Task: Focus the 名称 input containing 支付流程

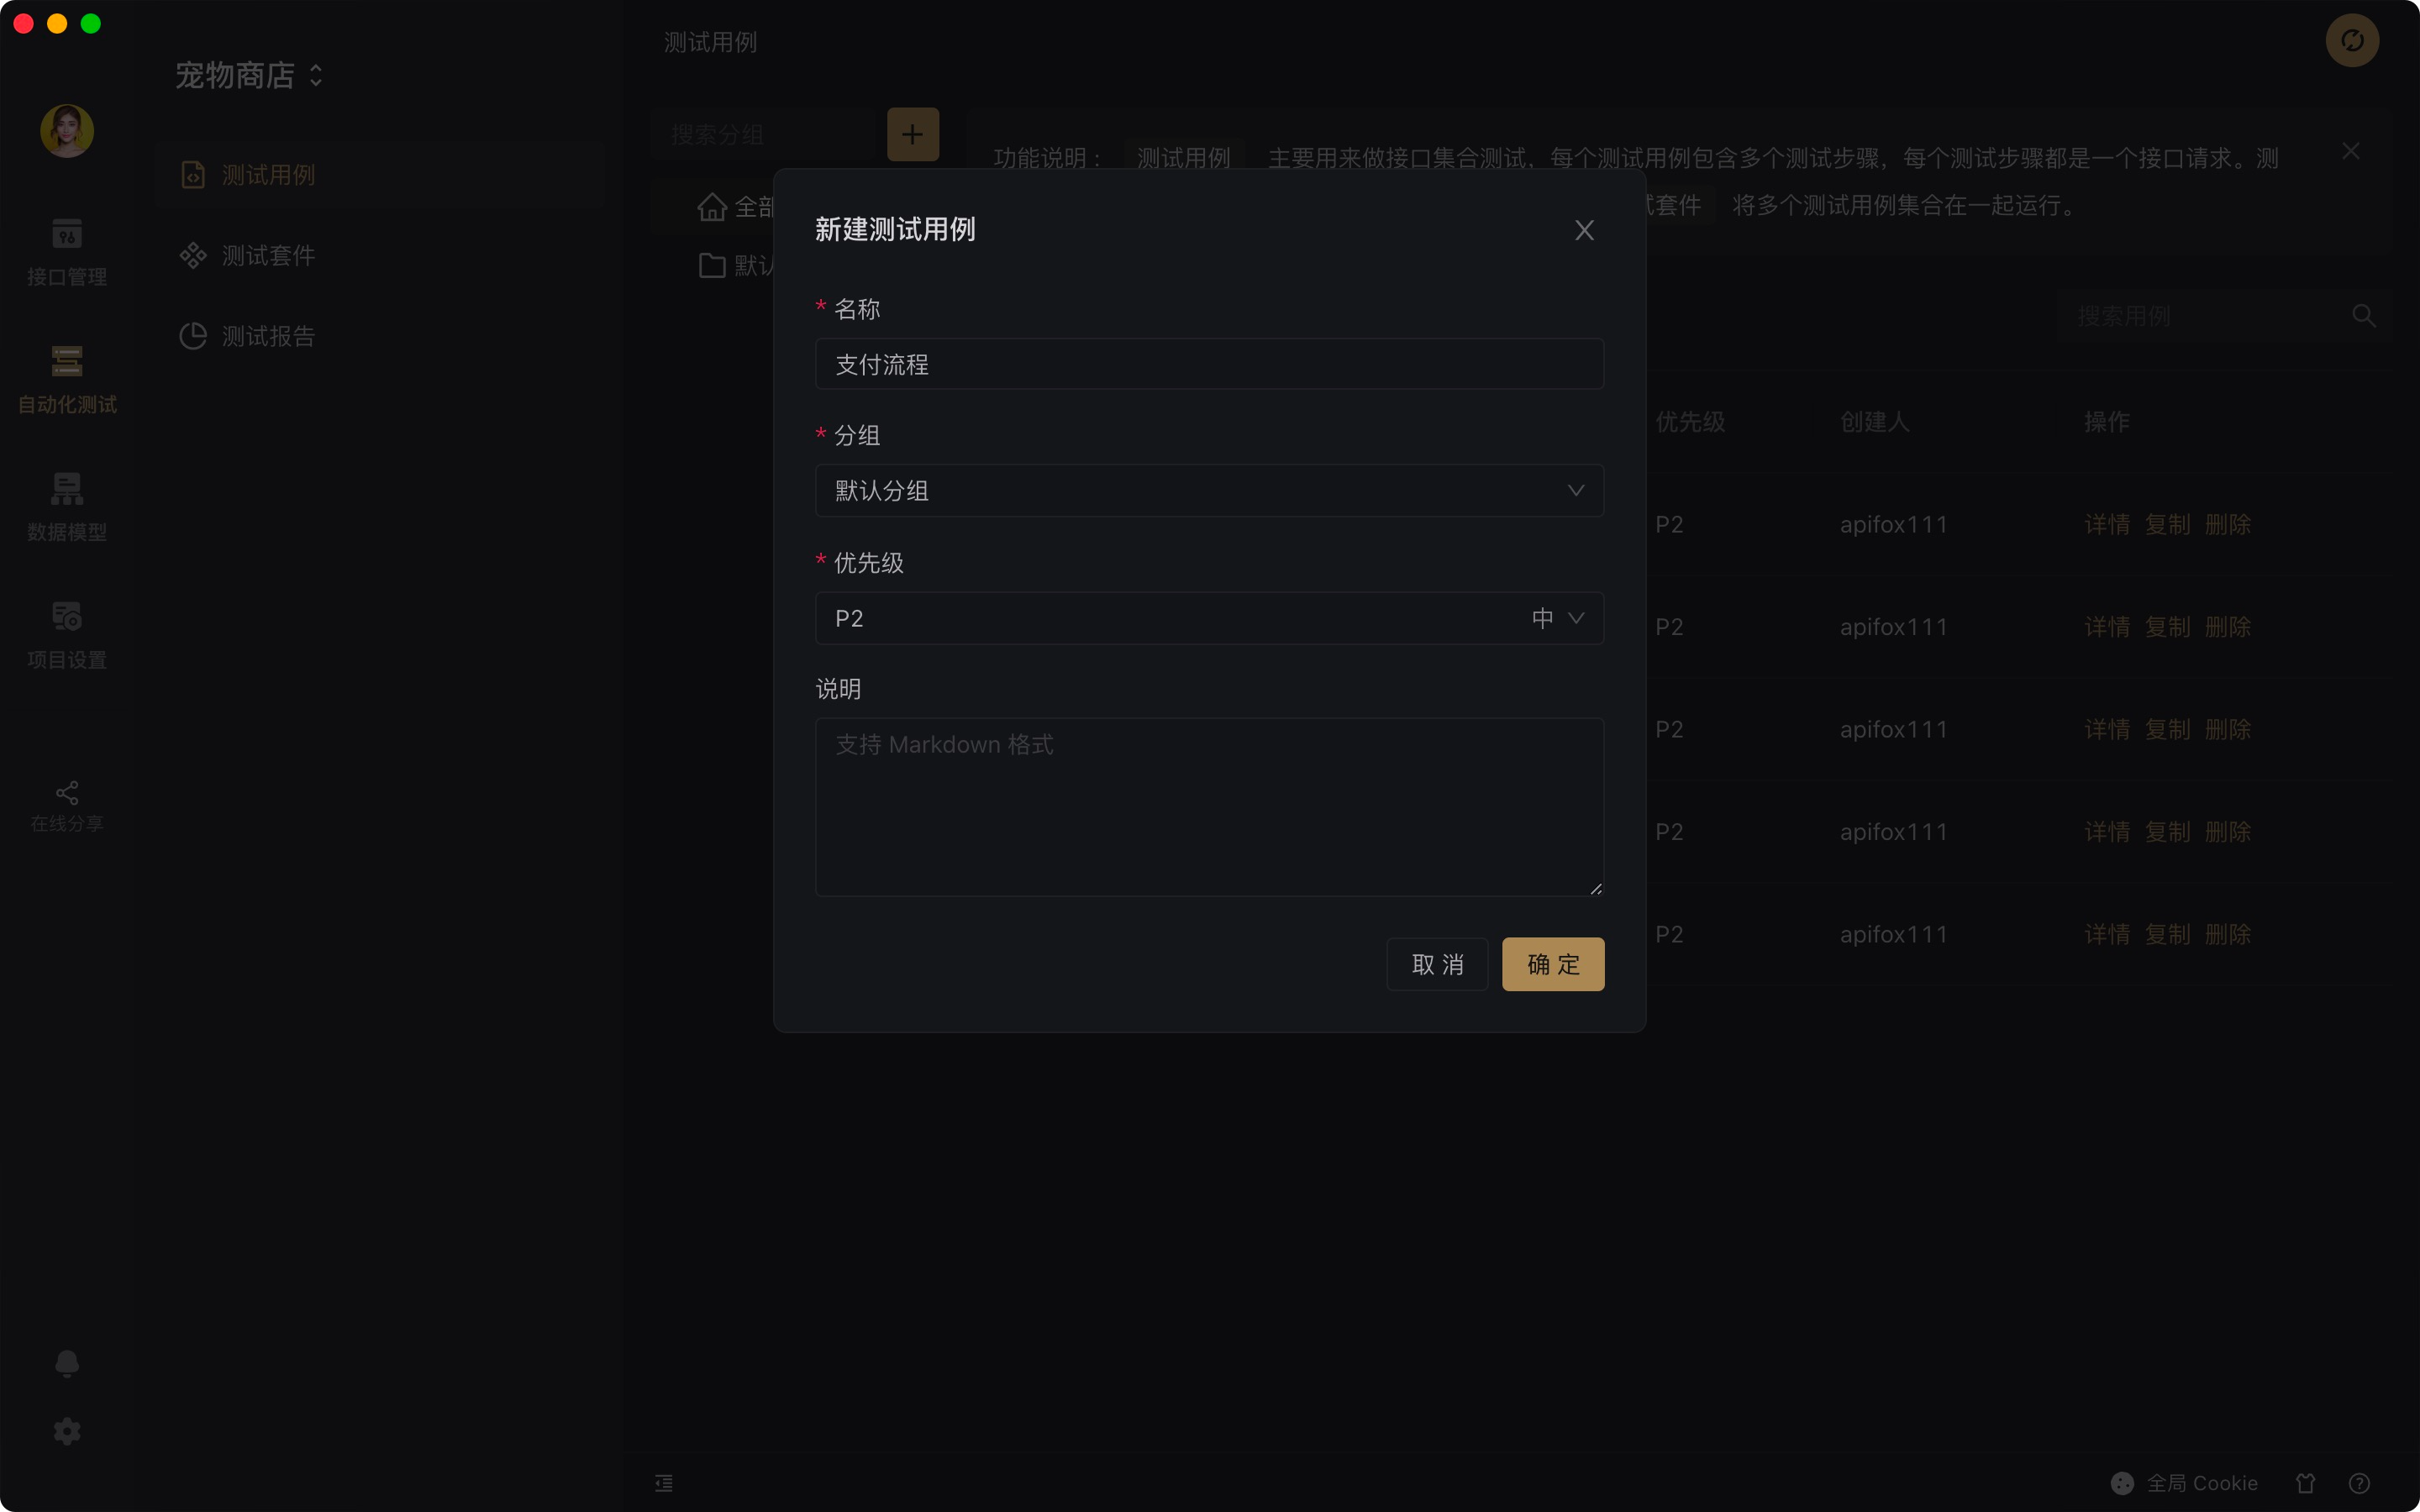Action: coord(1209,364)
